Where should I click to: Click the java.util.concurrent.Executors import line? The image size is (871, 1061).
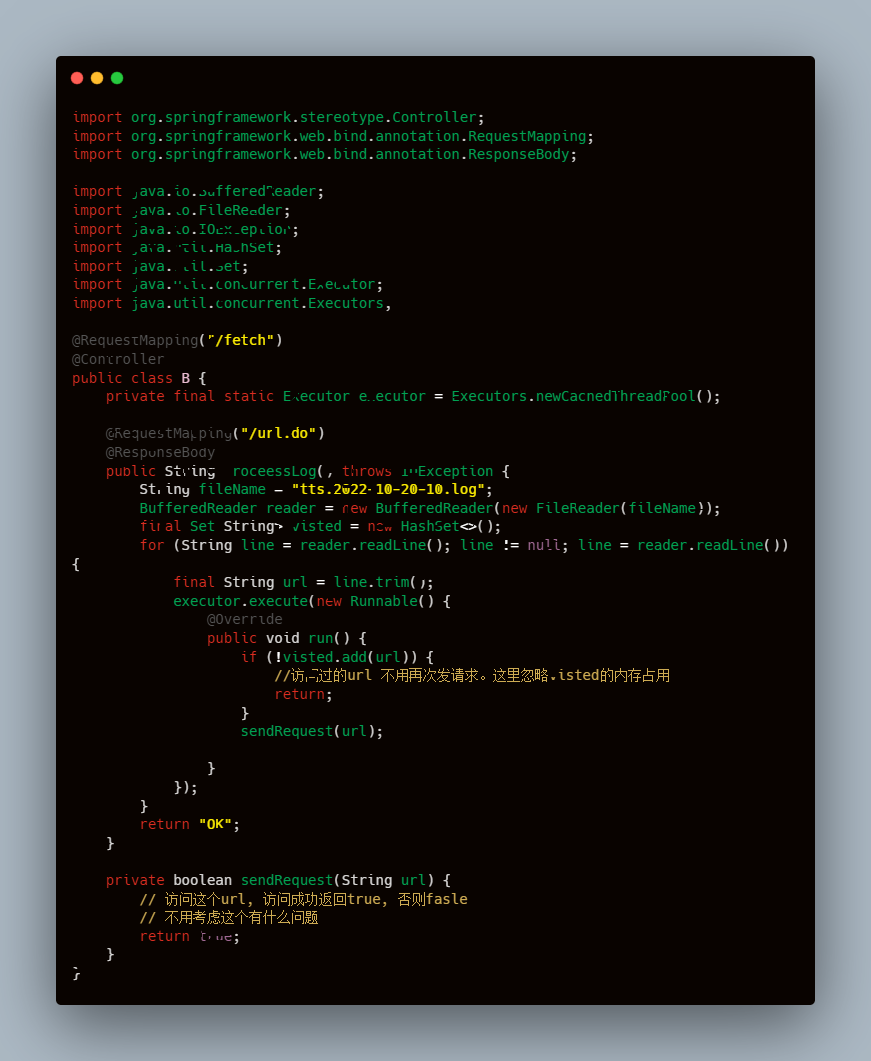(232, 303)
